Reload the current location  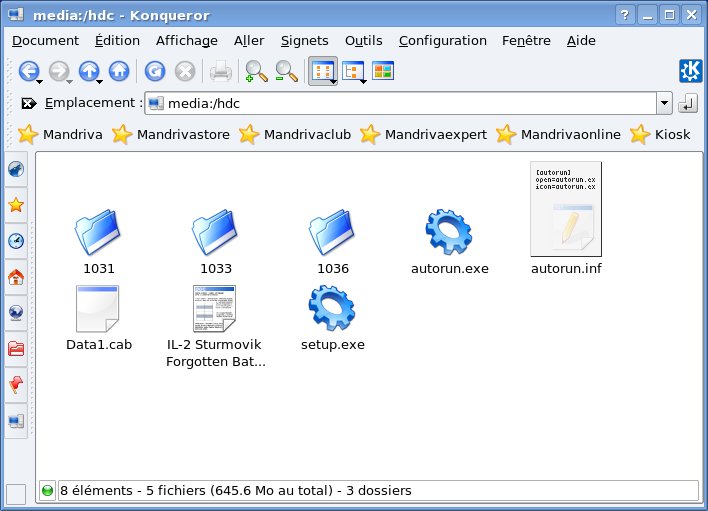coord(155,71)
